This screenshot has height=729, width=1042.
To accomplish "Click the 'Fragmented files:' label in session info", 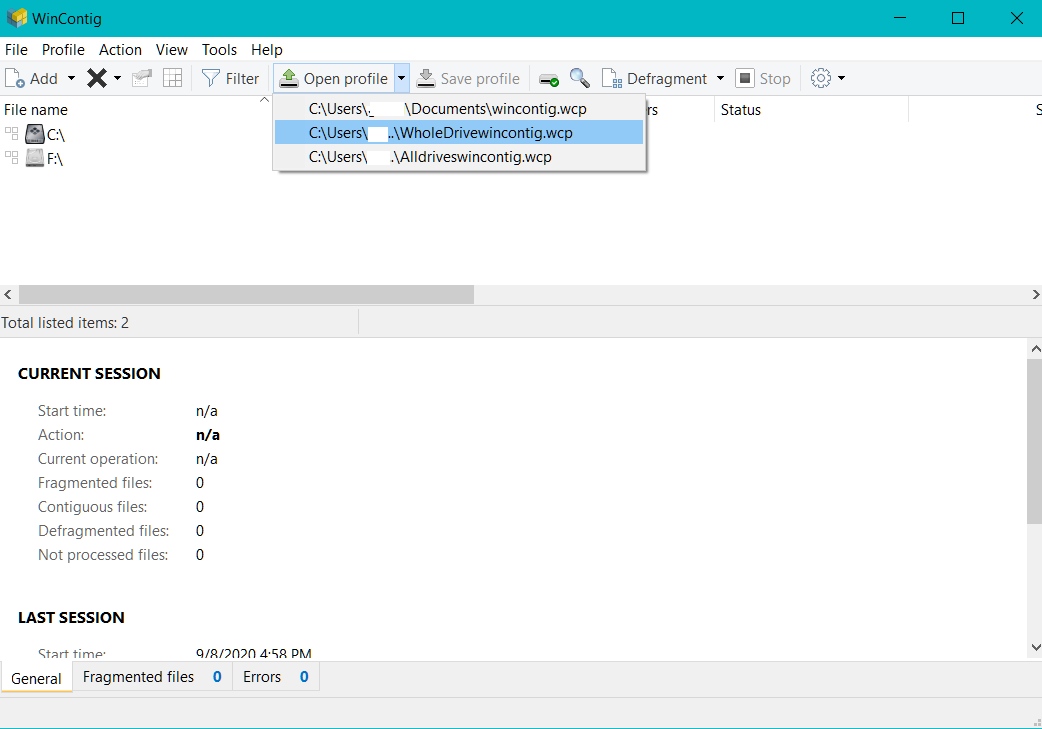I will click(95, 482).
